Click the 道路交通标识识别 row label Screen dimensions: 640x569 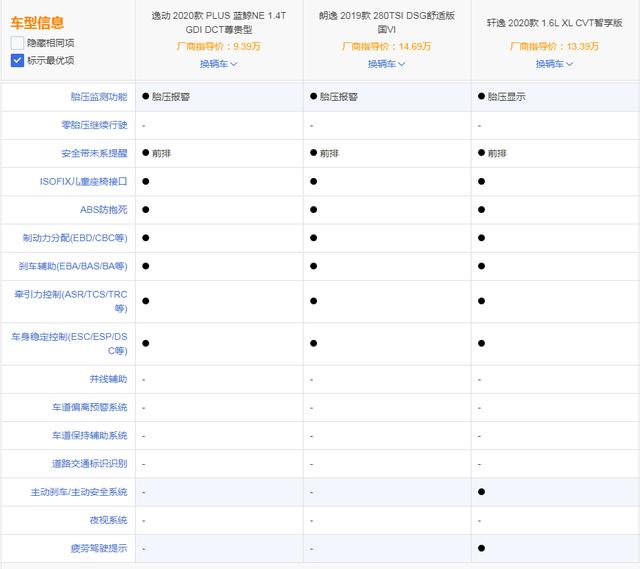89,464
